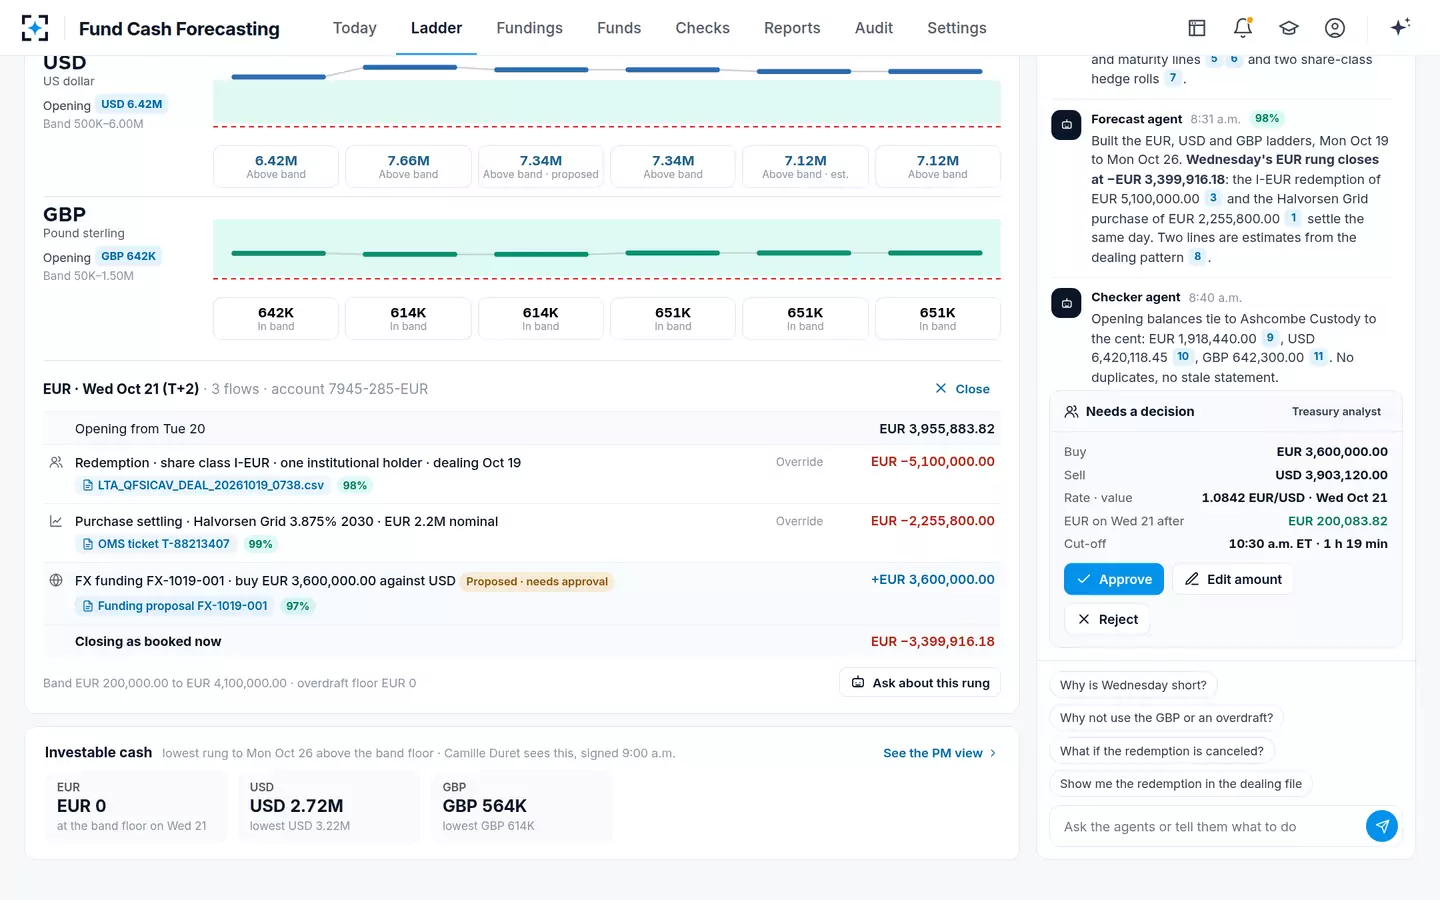The image size is (1440, 900).
Task: Open the layout panel icon in header
Action: pos(1197,28)
